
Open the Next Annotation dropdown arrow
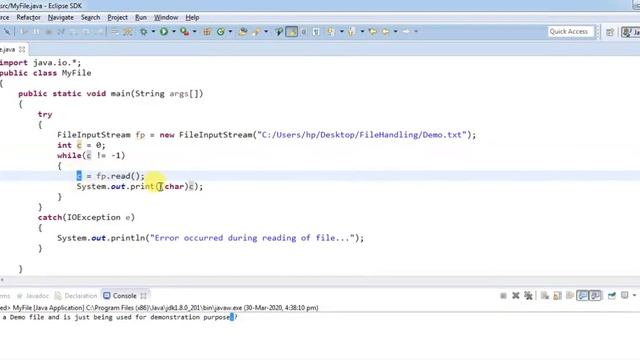click(x=341, y=31)
